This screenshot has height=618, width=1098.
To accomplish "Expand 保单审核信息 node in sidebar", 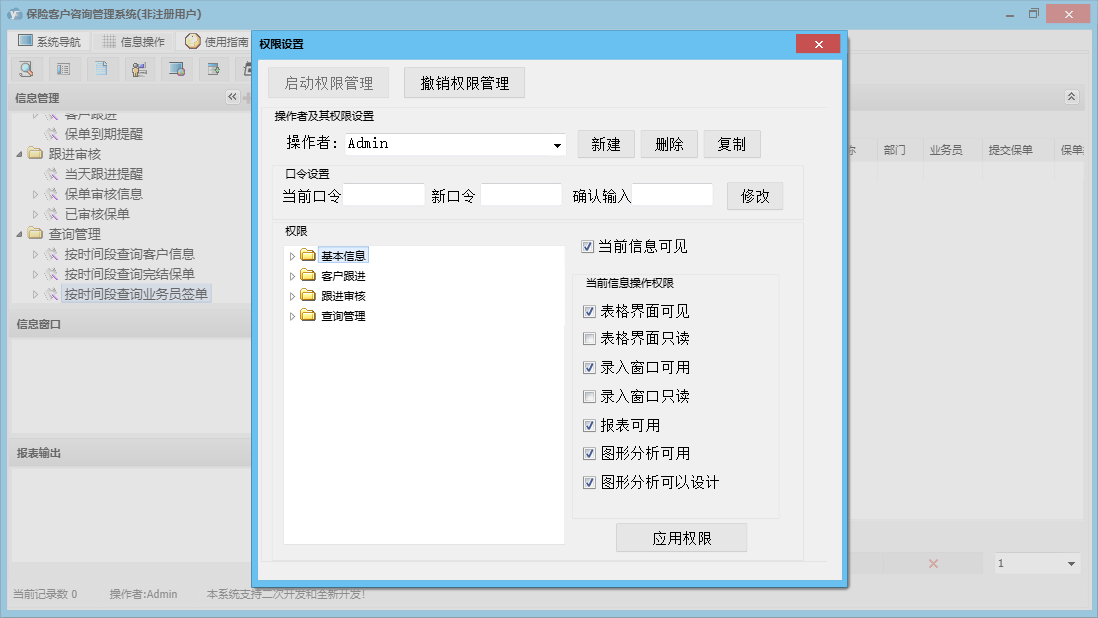I will [35, 195].
